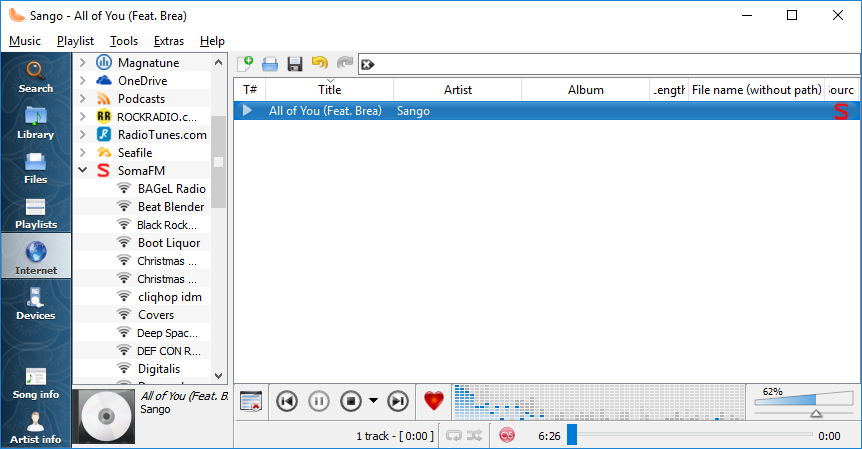
Task: Show the Song info panel
Action: pyautogui.click(x=36, y=383)
